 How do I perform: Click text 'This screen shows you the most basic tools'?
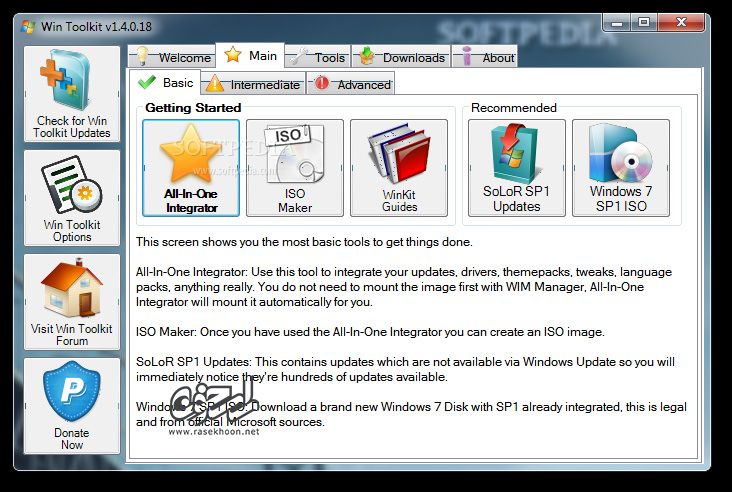(x=304, y=242)
